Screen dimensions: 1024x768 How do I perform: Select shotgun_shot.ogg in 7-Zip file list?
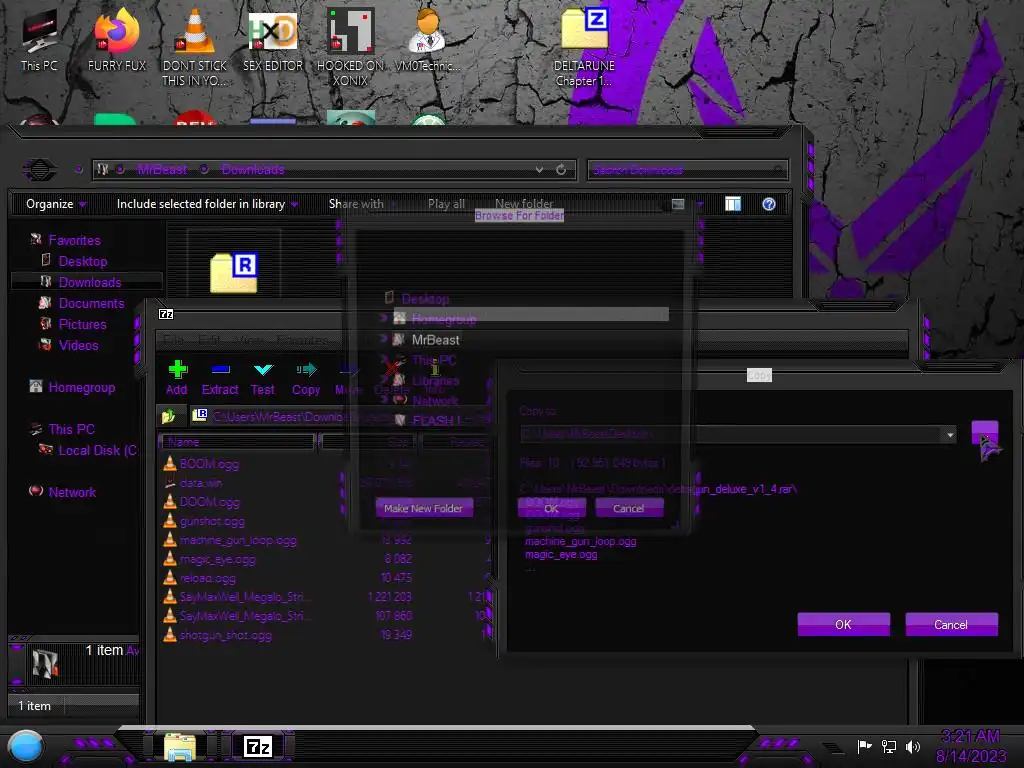225,635
